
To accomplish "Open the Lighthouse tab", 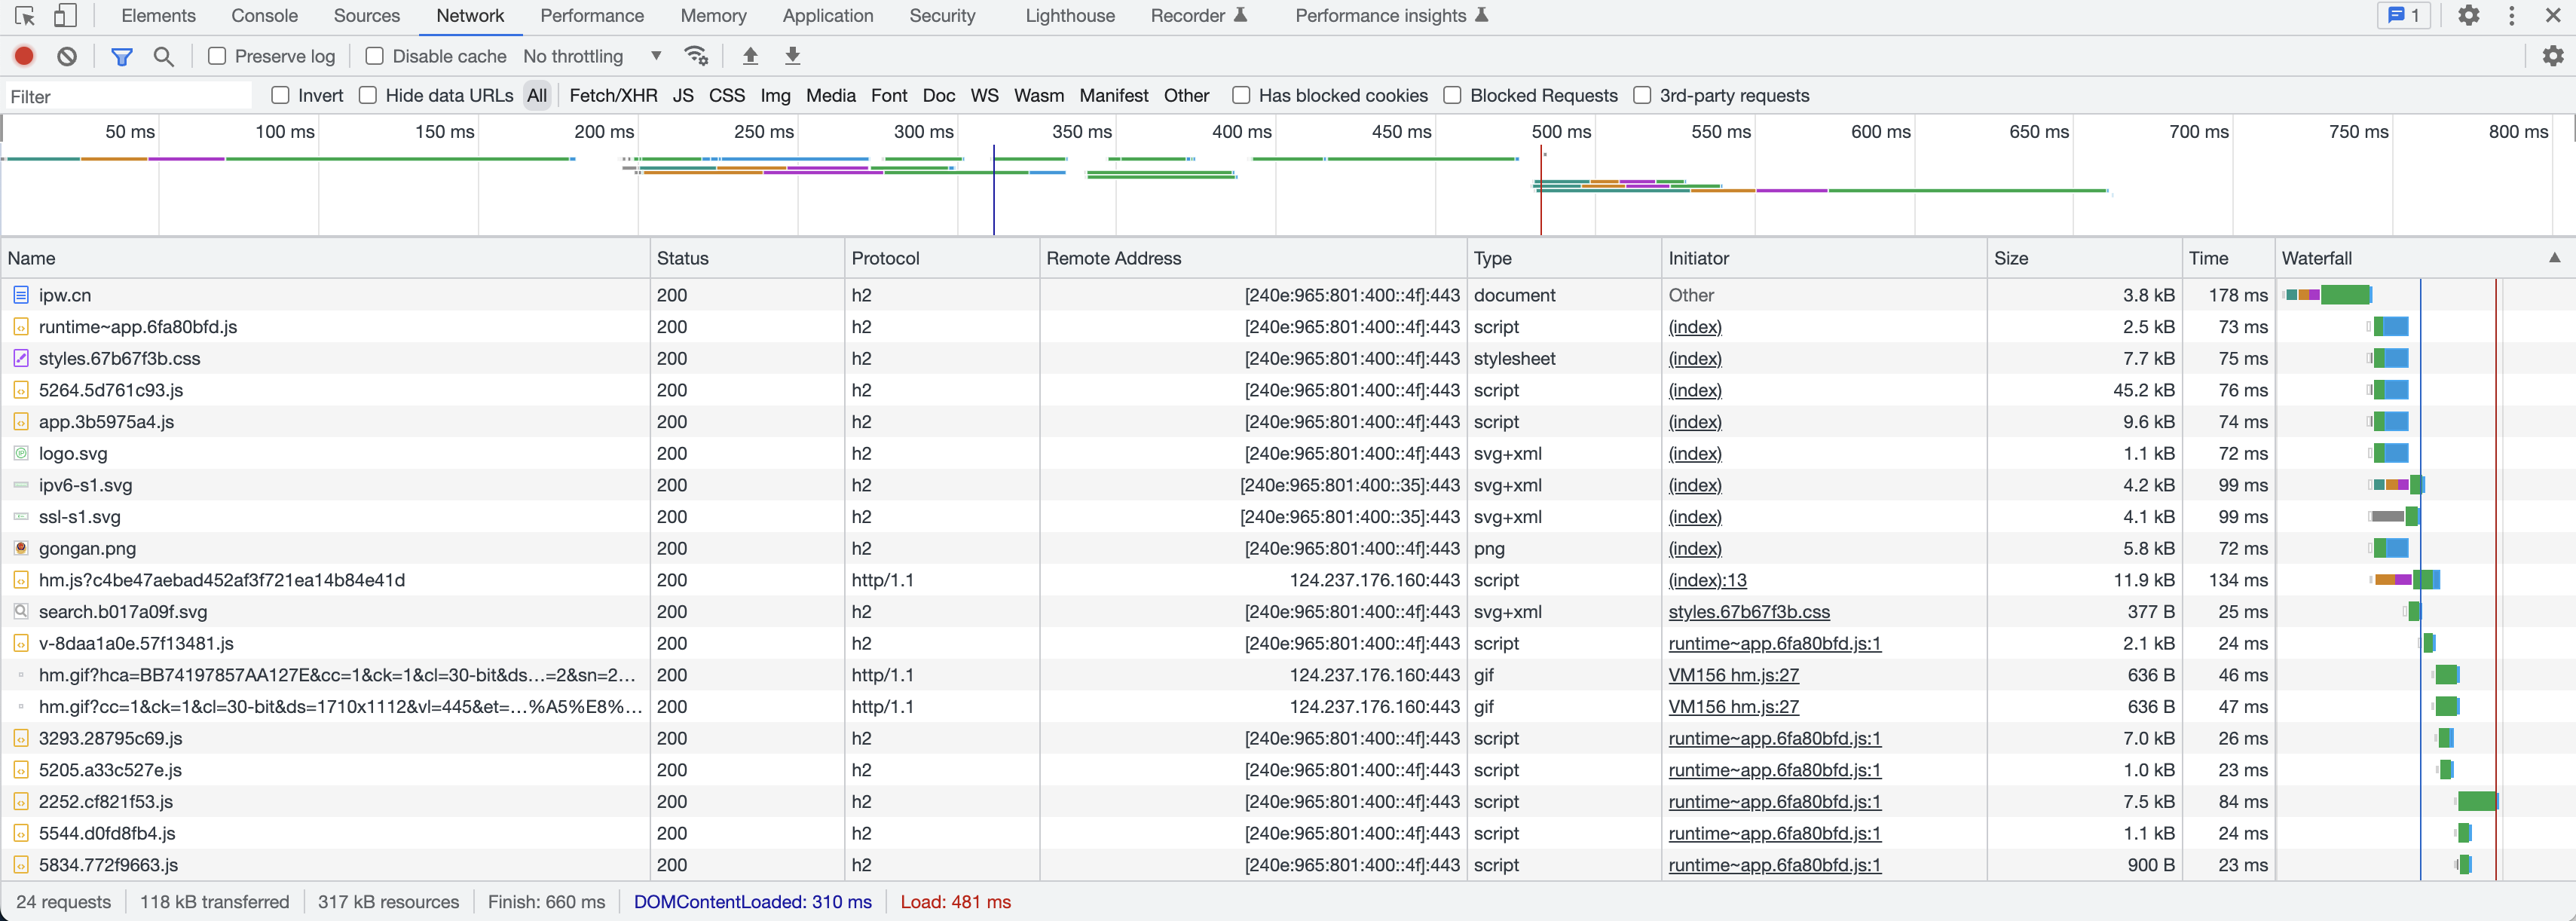I will (x=1069, y=16).
